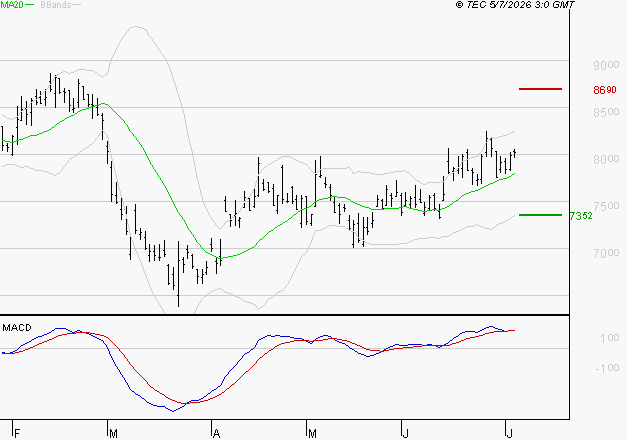Click the 7500 price axis label
Image resolution: width=627 pixels, height=440 pixels.
pyautogui.click(x=606, y=206)
